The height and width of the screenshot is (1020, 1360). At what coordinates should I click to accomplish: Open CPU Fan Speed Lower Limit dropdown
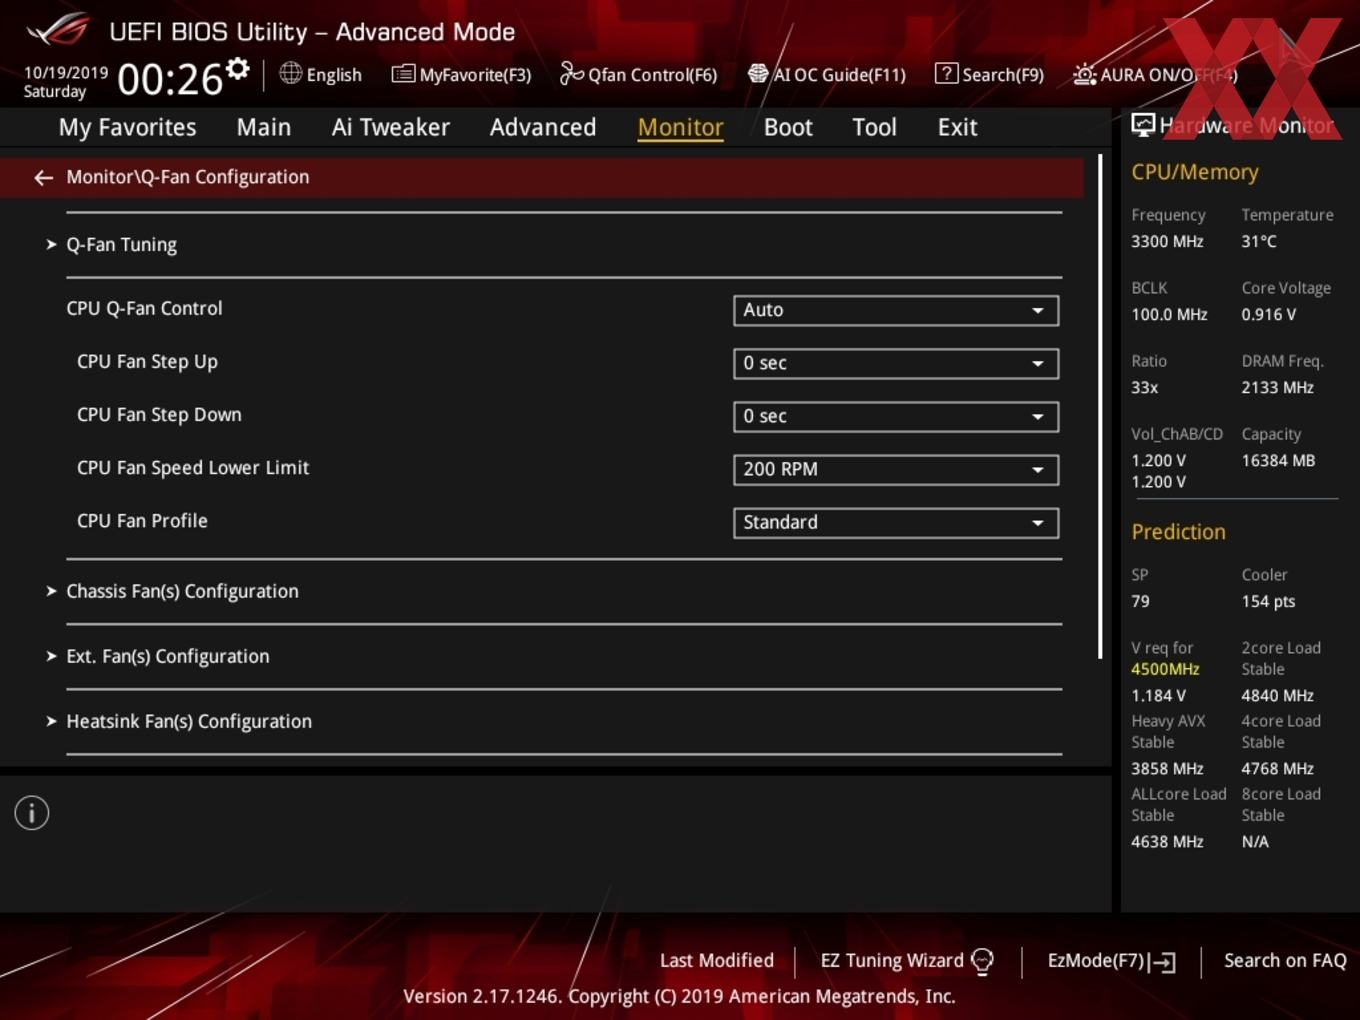(x=895, y=469)
